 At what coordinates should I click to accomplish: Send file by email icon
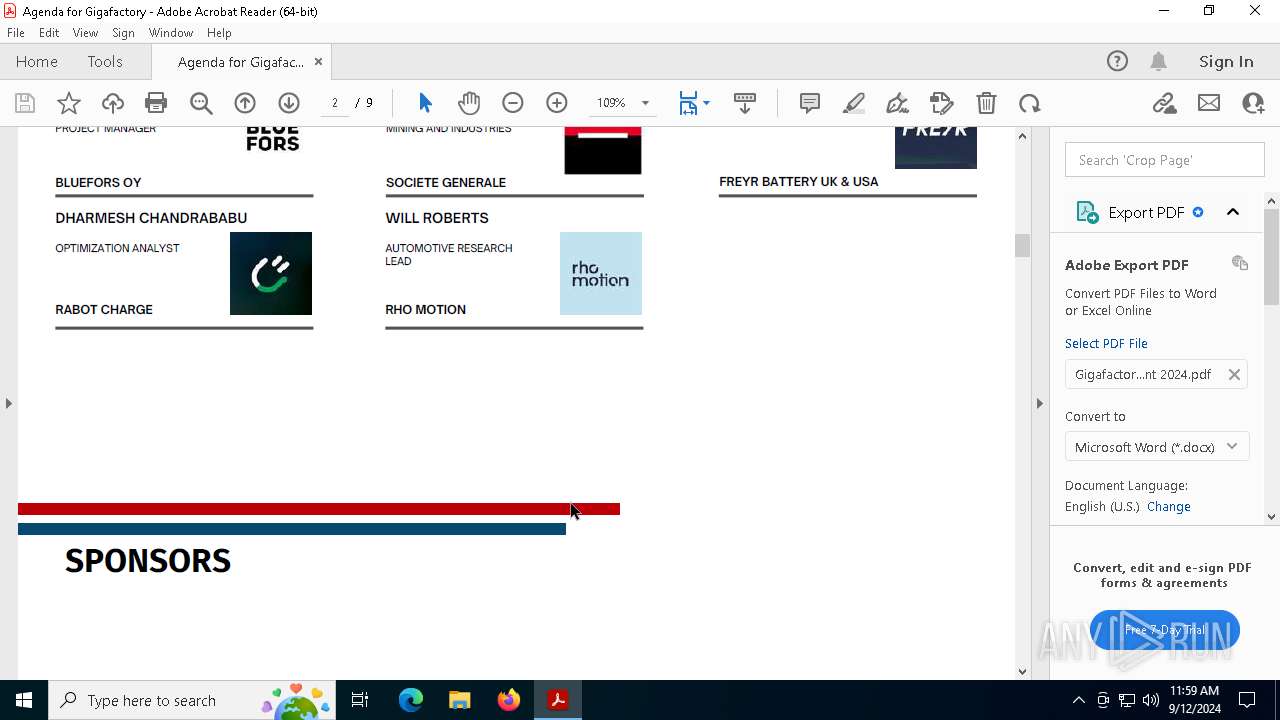pos(1209,103)
